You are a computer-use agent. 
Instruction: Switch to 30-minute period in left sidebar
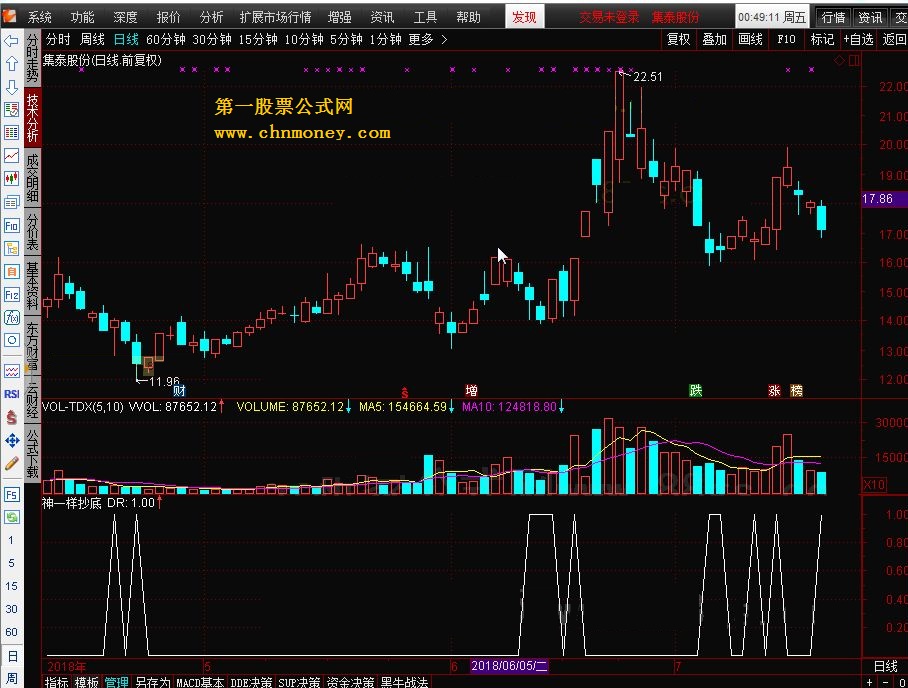11,609
